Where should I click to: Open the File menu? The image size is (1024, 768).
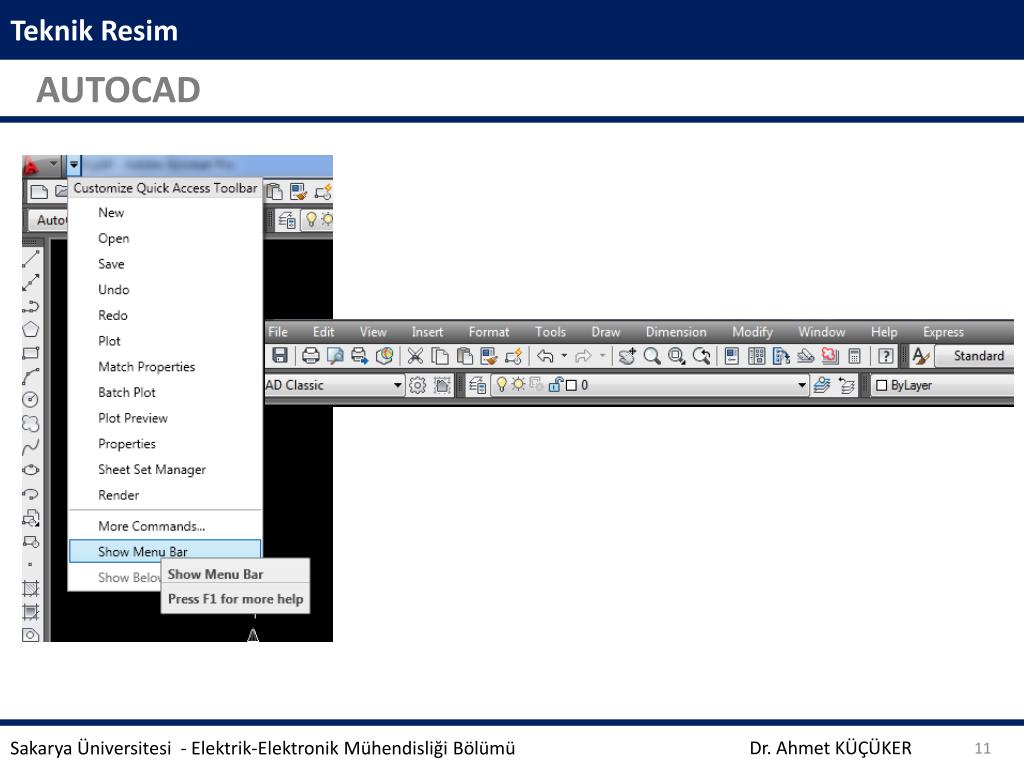(278, 332)
